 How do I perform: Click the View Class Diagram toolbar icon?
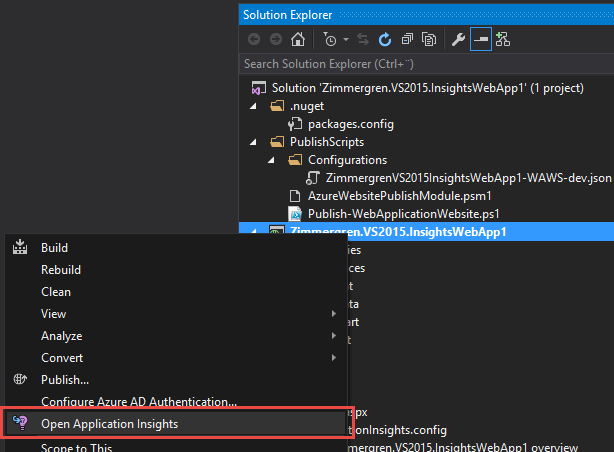point(503,40)
